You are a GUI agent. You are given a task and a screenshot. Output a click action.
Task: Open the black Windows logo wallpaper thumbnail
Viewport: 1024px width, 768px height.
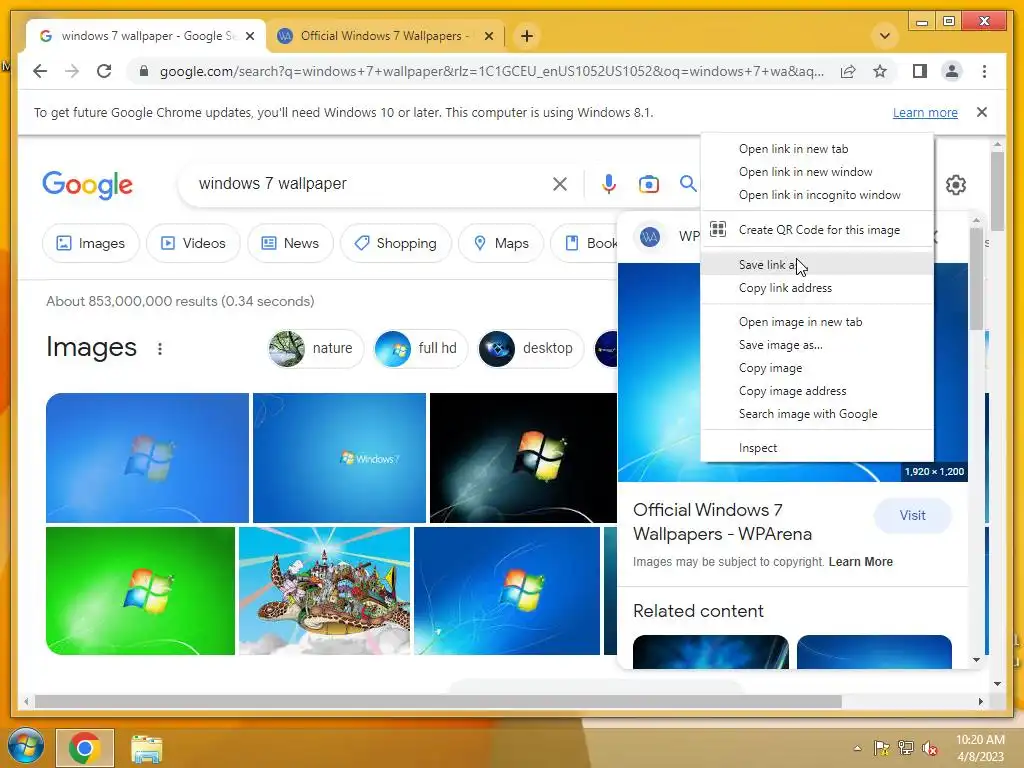523,458
